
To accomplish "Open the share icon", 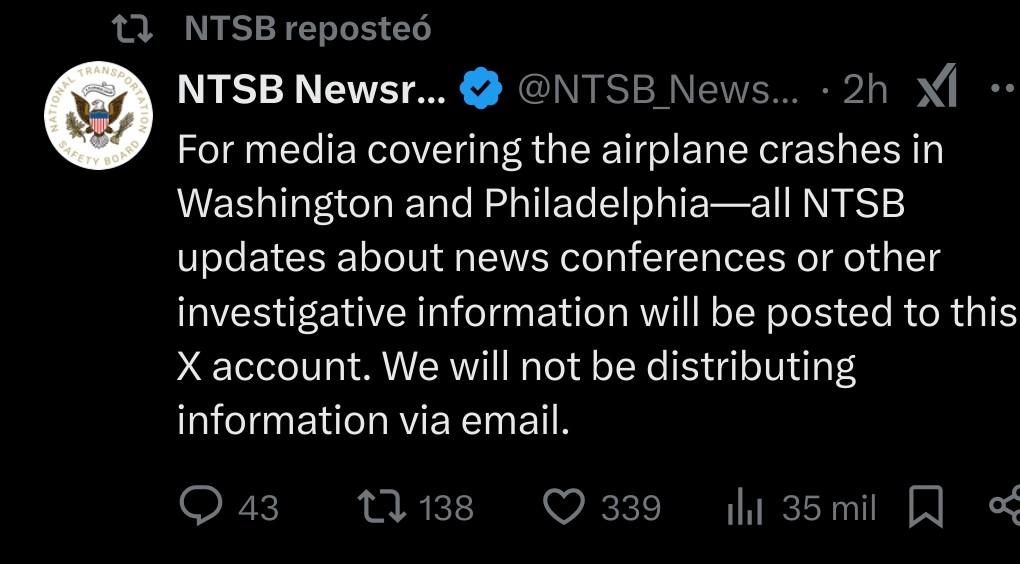I will (x=1004, y=505).
